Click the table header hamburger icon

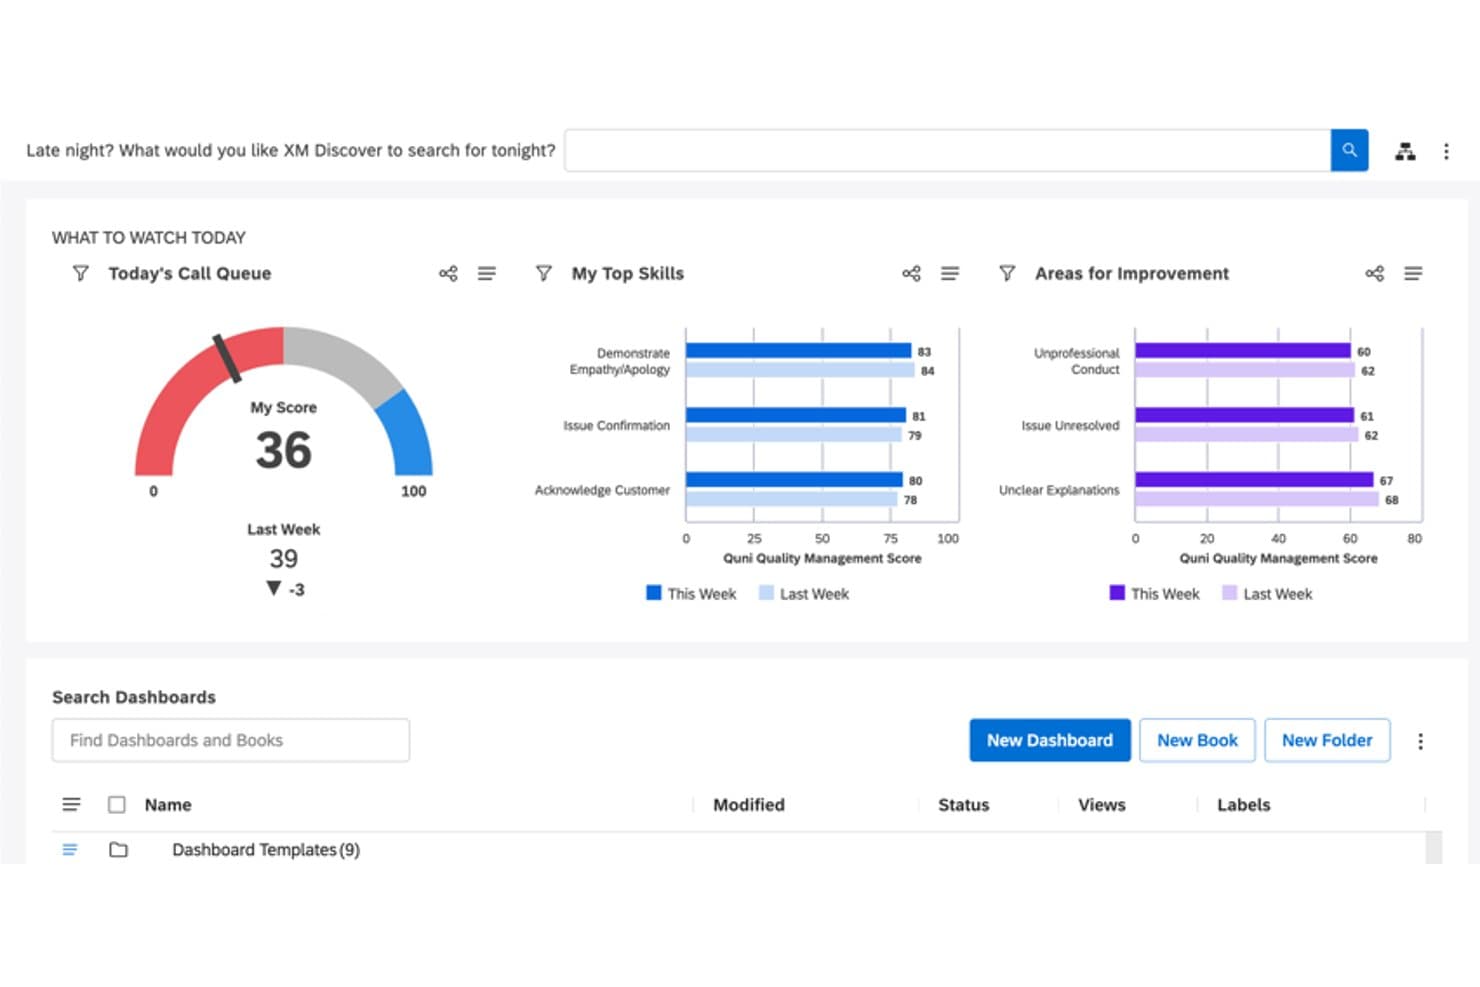[x=71, y=804]
